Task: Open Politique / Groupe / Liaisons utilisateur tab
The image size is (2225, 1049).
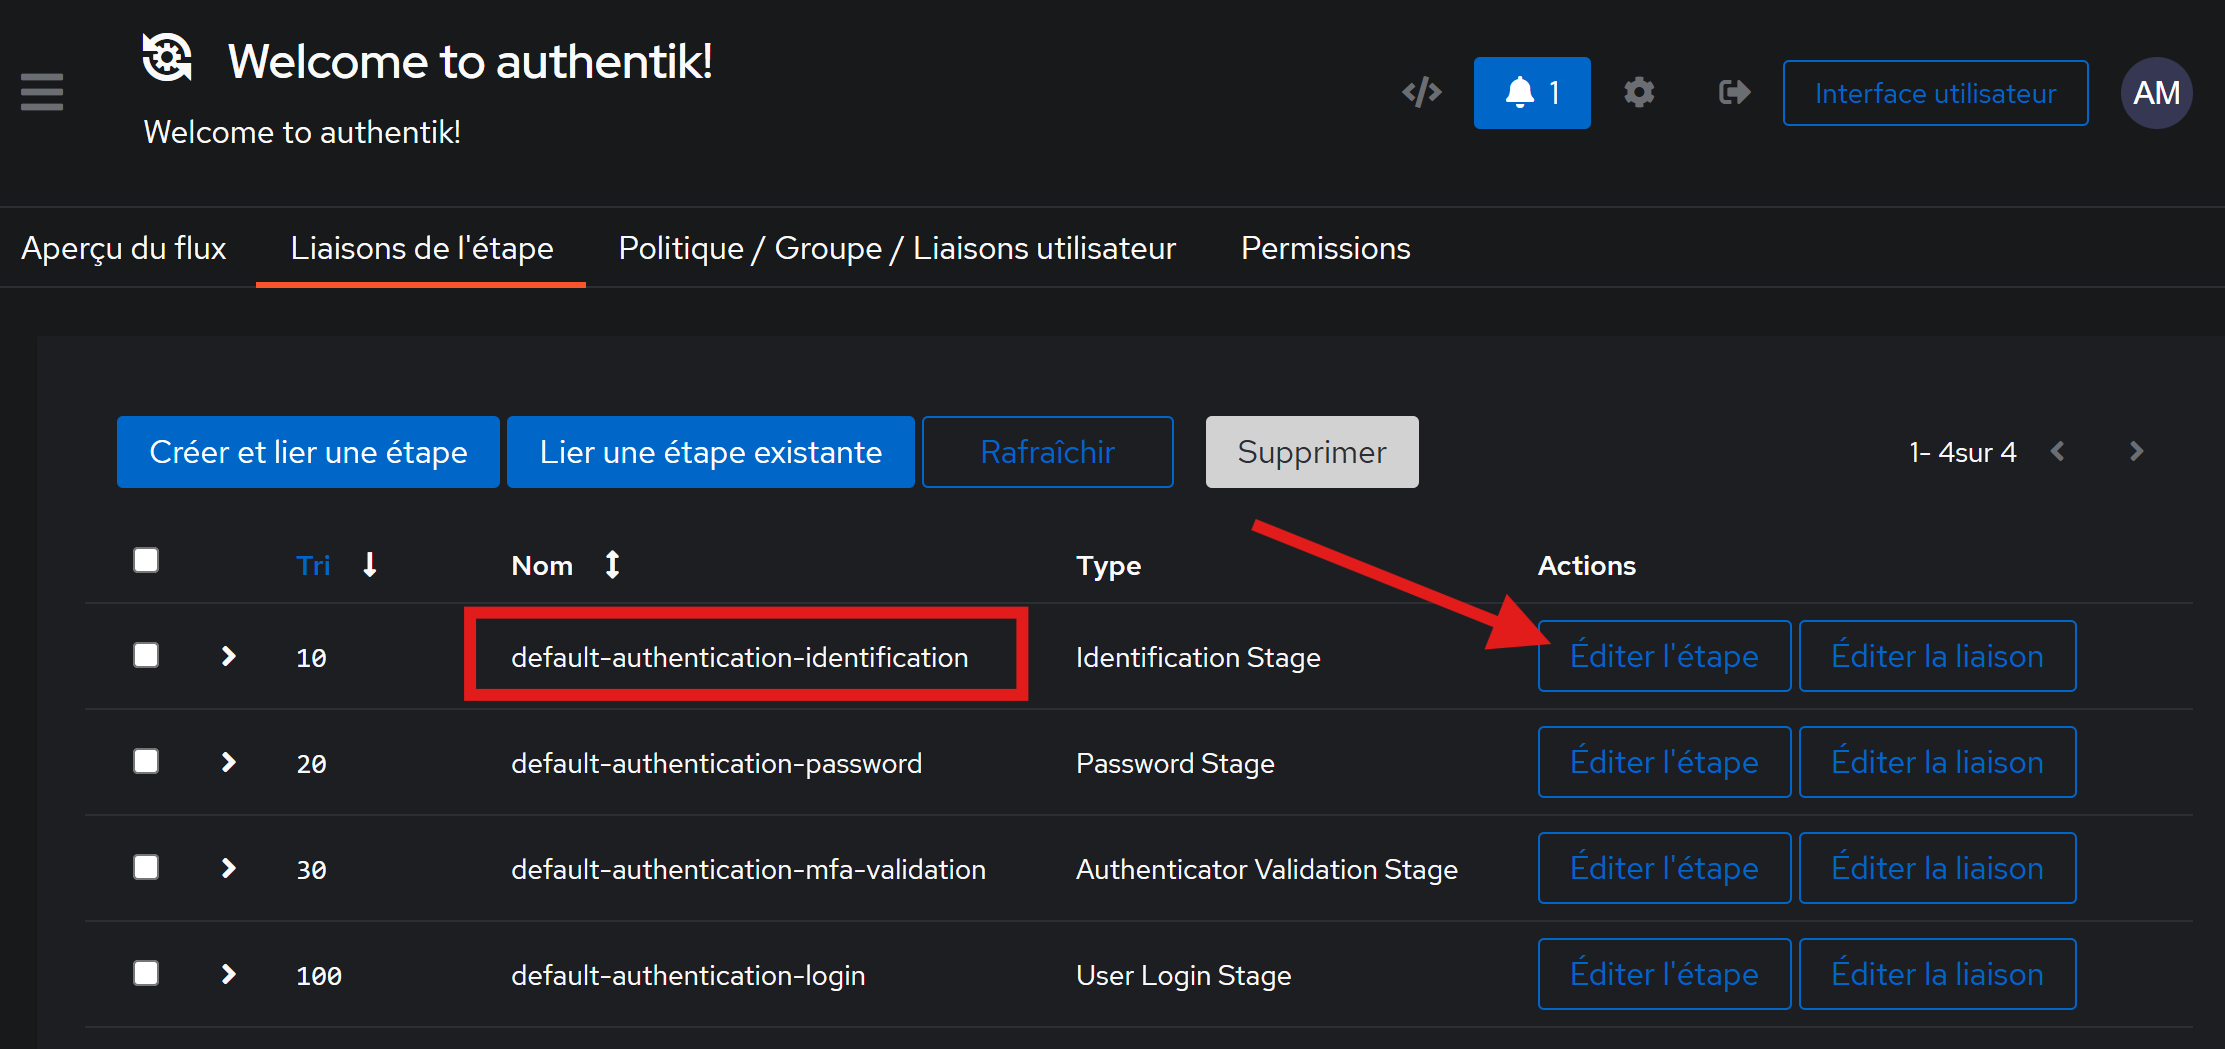Action: 897,248
